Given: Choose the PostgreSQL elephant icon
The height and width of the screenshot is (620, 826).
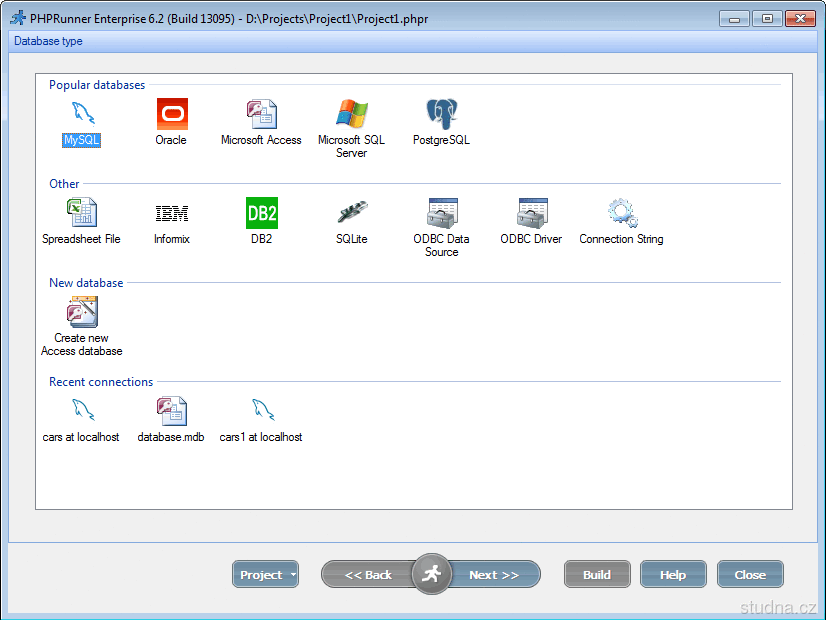Looking at the screenshot, I should click(441, 114).
